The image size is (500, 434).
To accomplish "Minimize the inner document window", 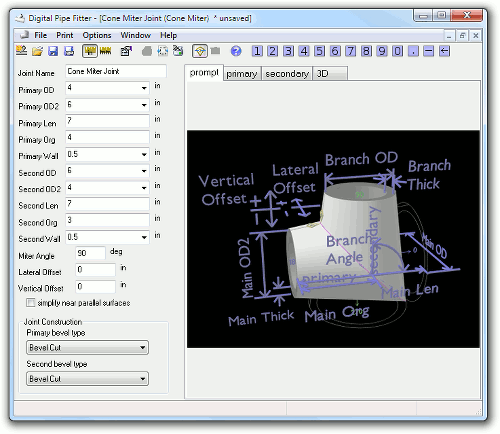I will click(449, 35).
